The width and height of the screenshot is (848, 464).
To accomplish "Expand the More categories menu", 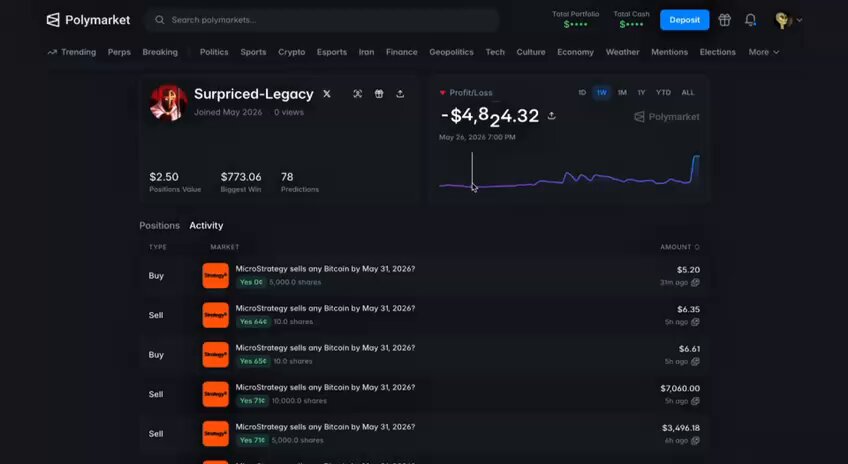I will (763, 52).
